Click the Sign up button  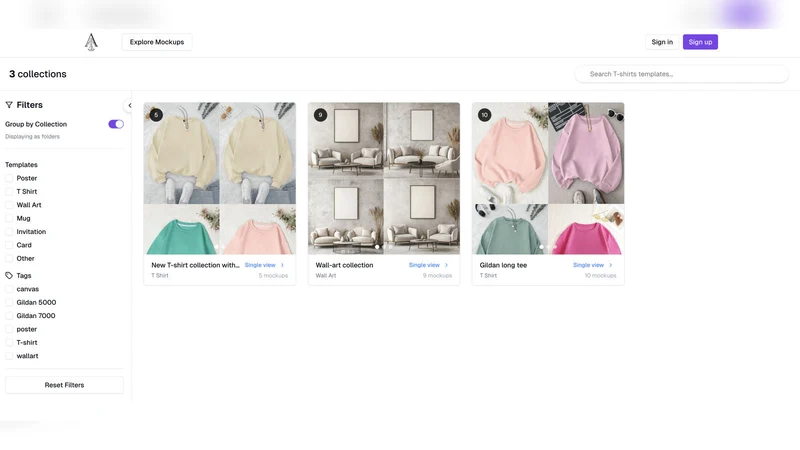pos(700,42)
